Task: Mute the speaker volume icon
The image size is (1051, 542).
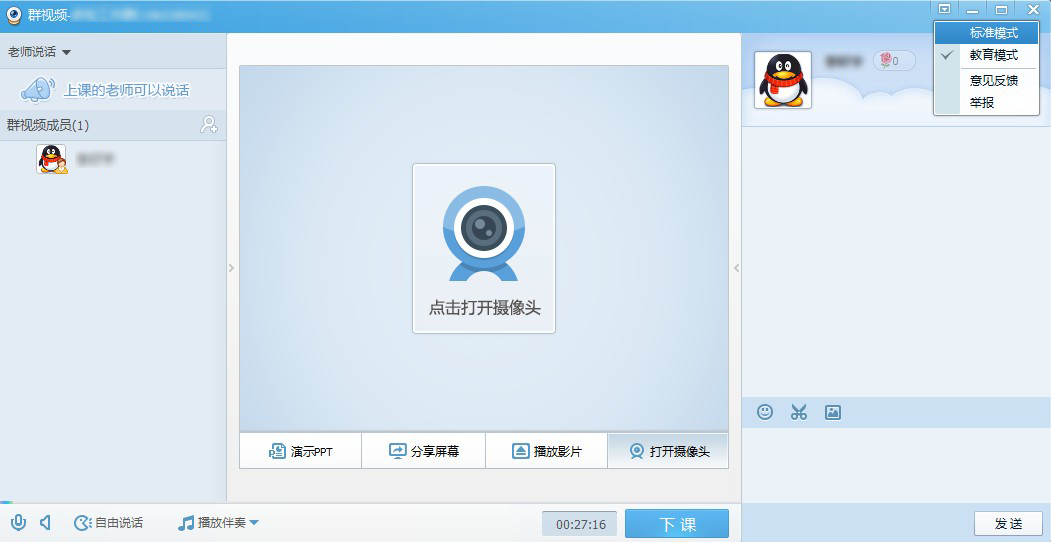Action: [45, 522]
